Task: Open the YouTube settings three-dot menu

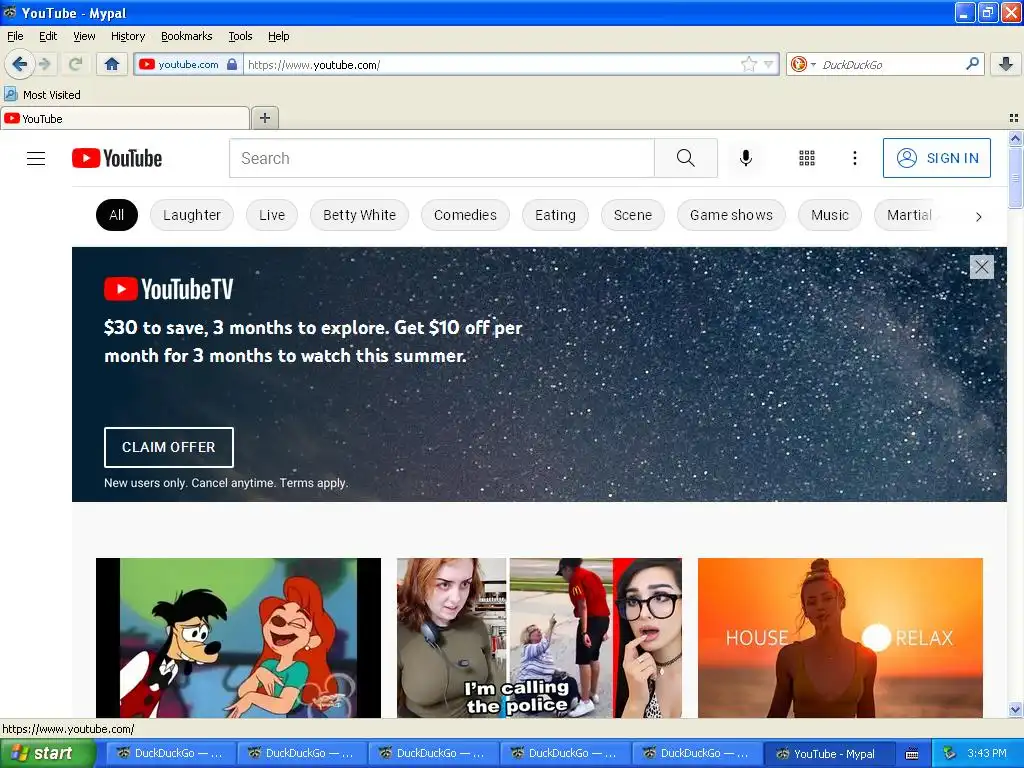Action: coord(855,158)
